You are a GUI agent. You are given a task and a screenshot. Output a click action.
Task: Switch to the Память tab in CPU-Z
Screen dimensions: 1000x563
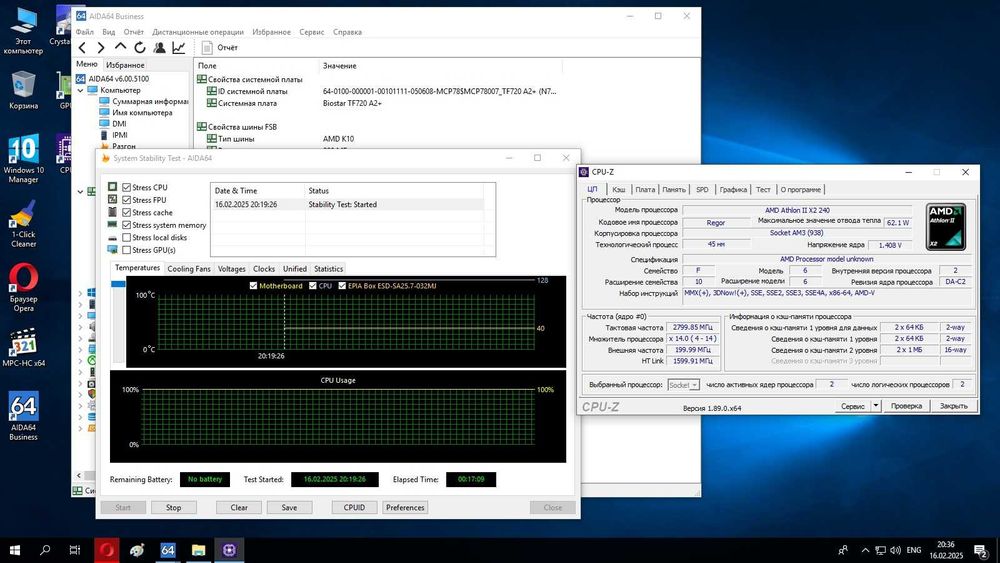673,189
